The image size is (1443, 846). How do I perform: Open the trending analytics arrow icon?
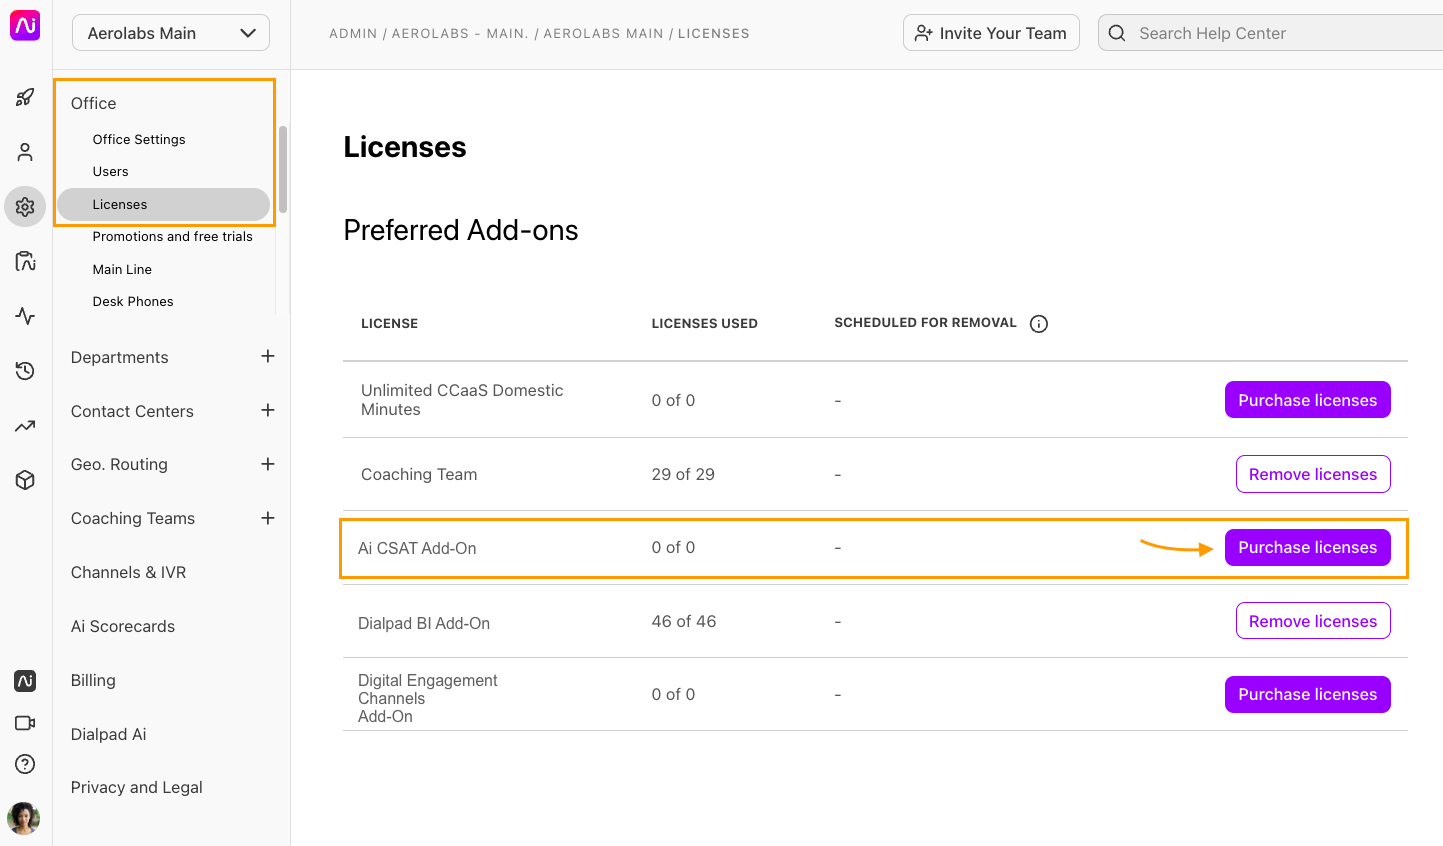click(x=25, y=426)
